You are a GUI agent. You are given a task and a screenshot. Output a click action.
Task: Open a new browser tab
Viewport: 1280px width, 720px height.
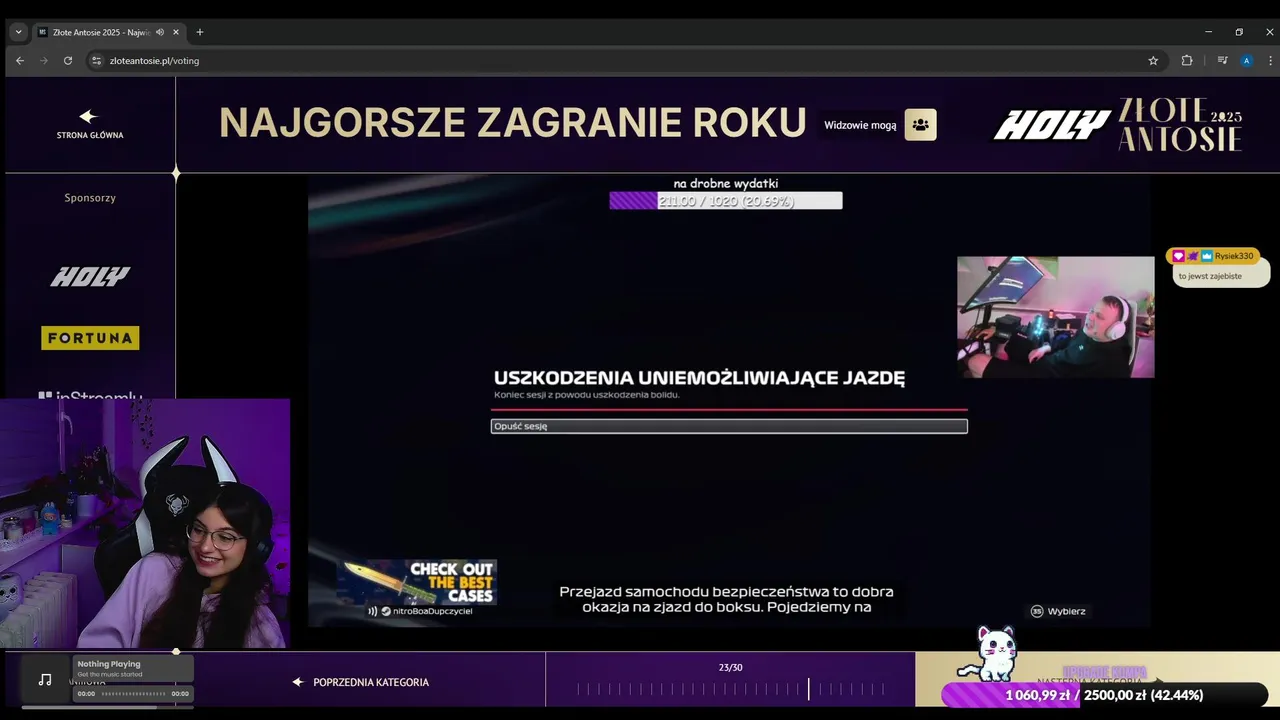[199, 32]
